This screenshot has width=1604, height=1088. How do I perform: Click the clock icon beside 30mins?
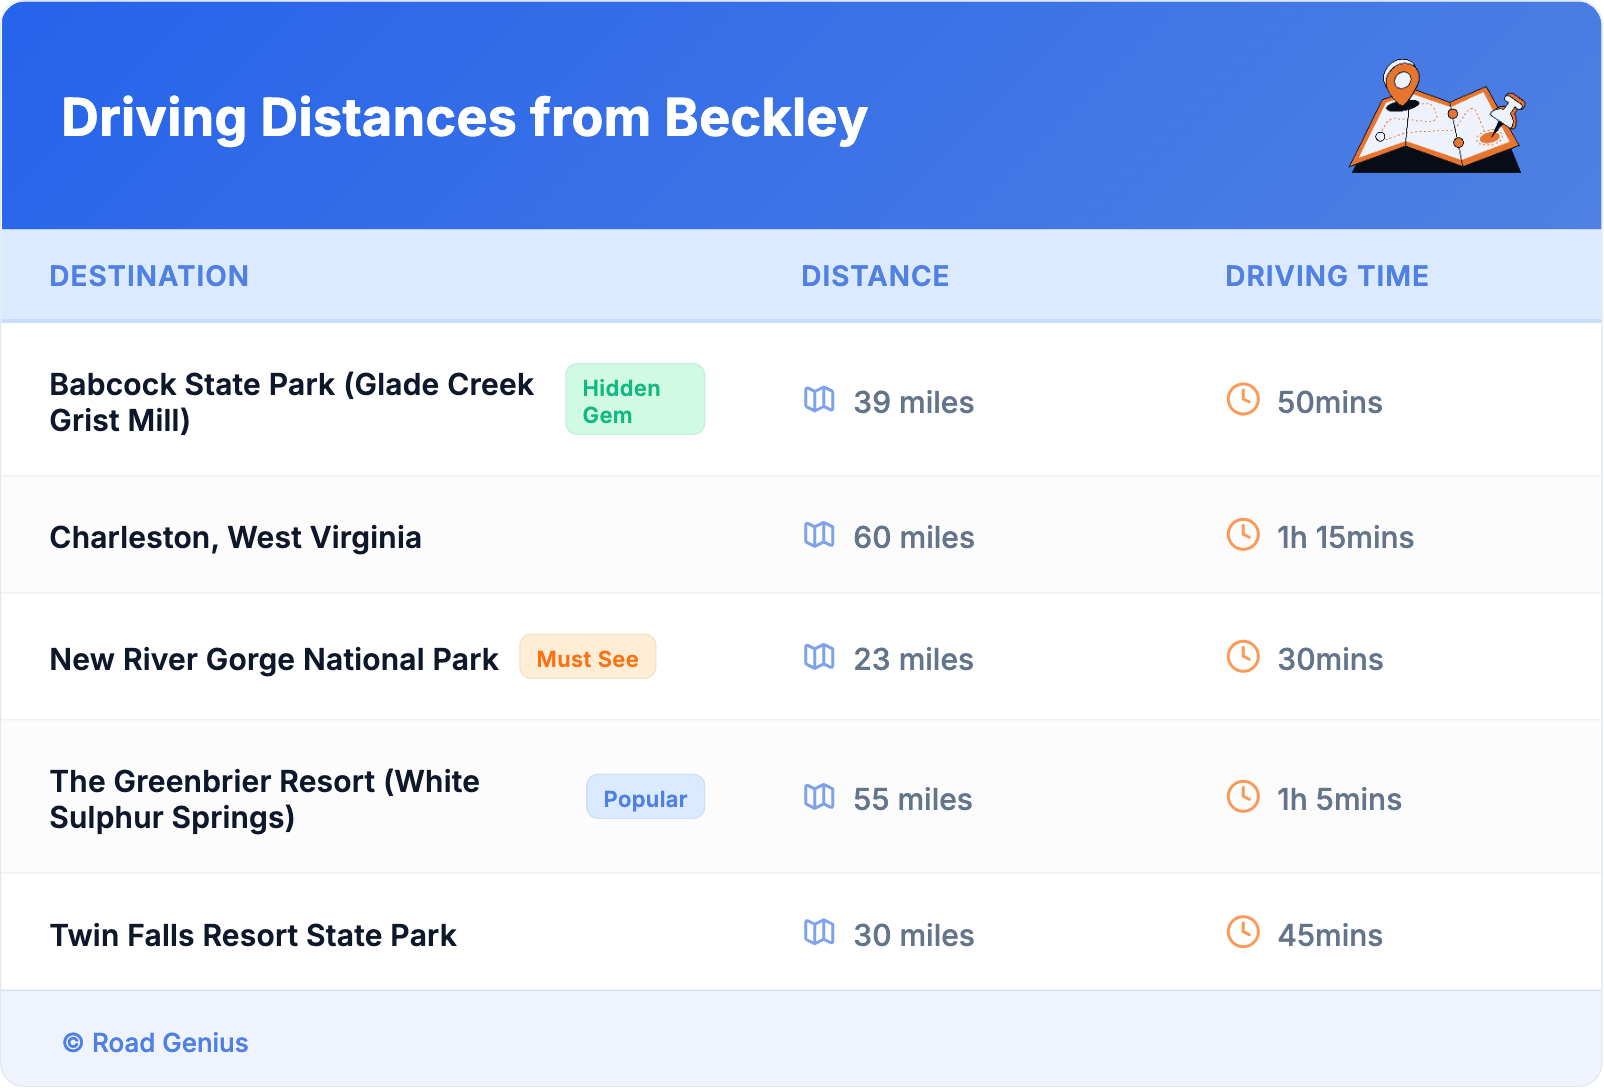tap(1243, 657)
